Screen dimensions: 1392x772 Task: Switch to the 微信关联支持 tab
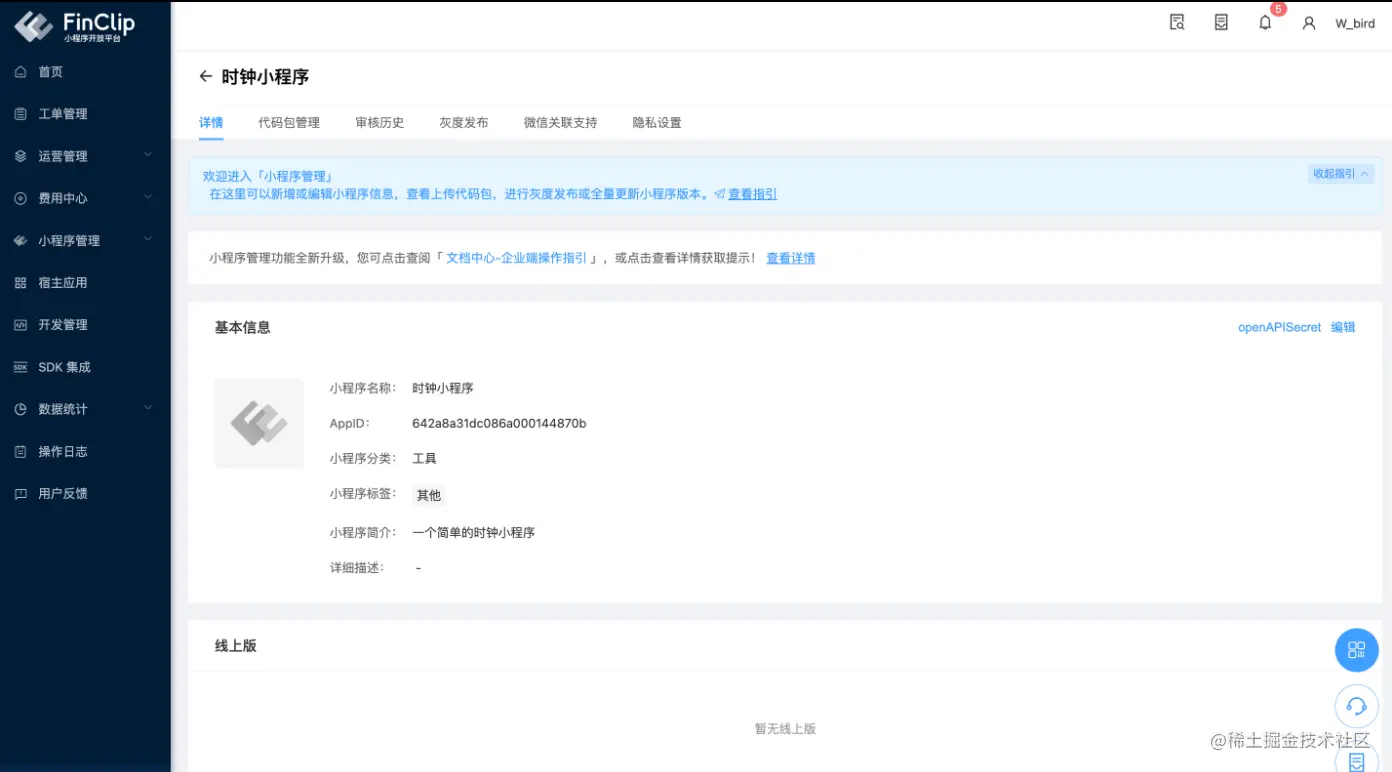click(x=560, y=123)
